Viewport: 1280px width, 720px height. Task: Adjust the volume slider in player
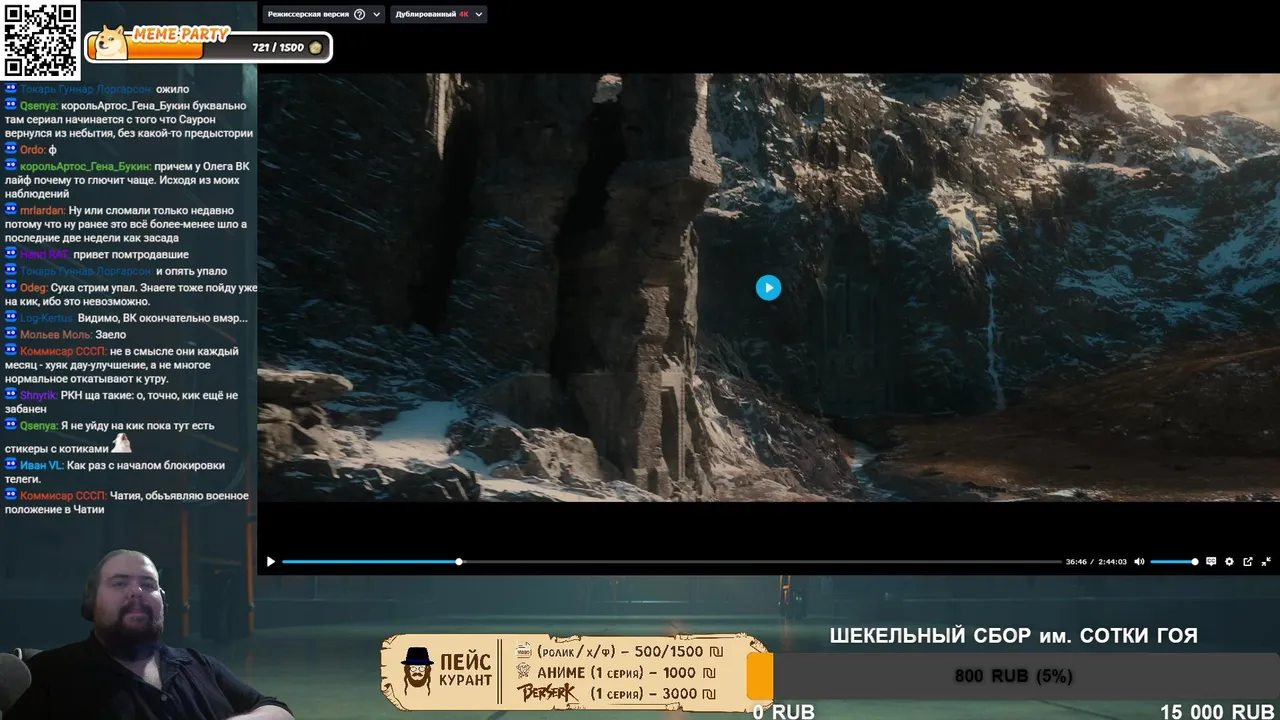(1174, 562)
